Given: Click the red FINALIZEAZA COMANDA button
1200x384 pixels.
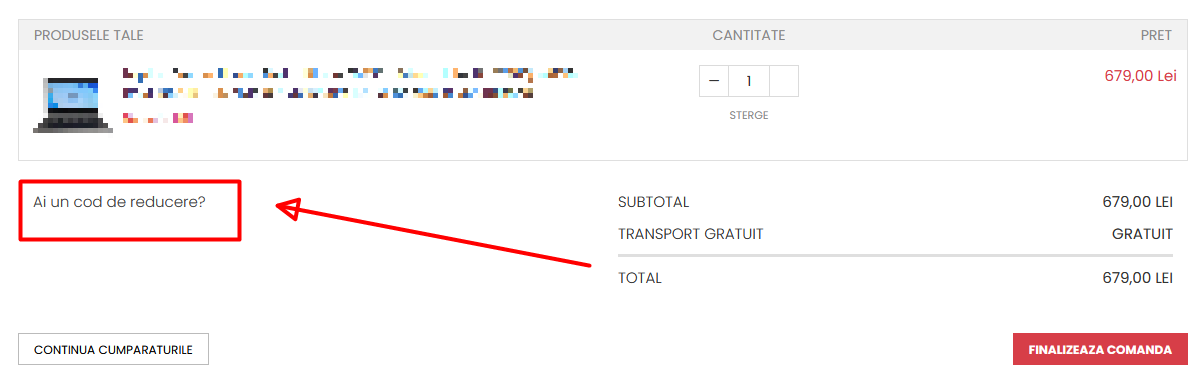Looking at the screenshot, I should tap(1100, 350).
